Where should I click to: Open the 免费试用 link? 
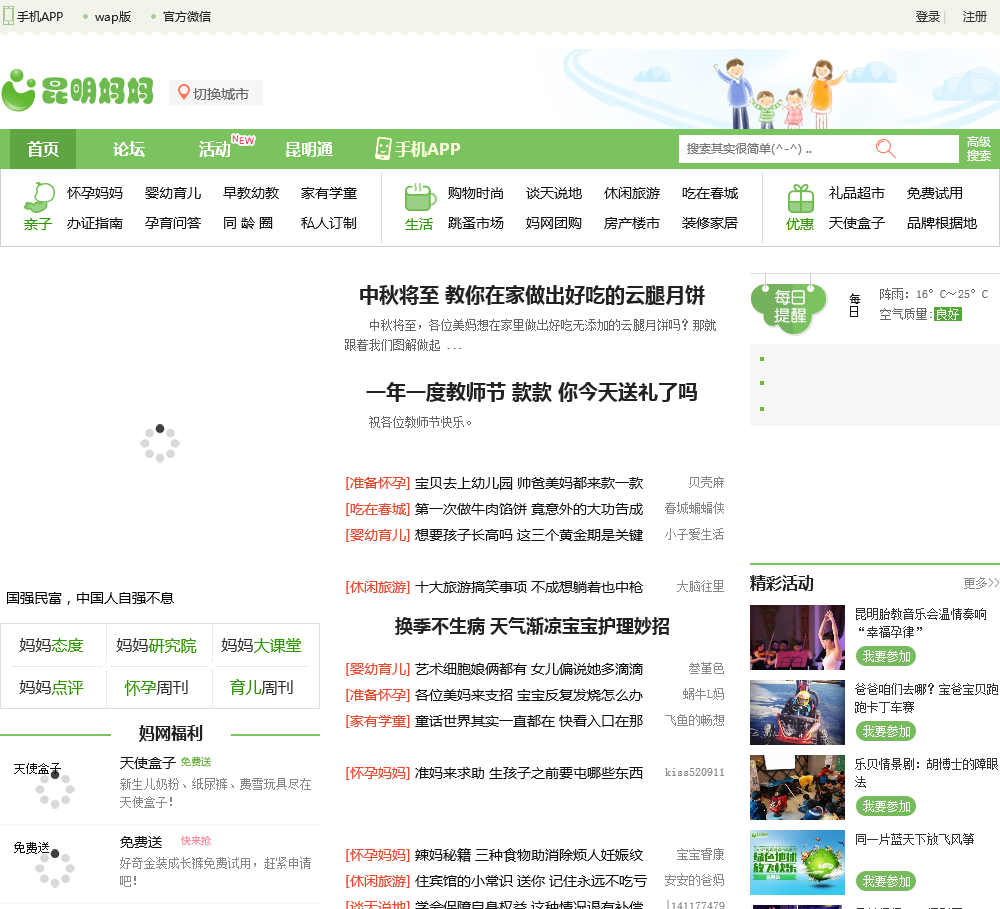tap(935, 193)
